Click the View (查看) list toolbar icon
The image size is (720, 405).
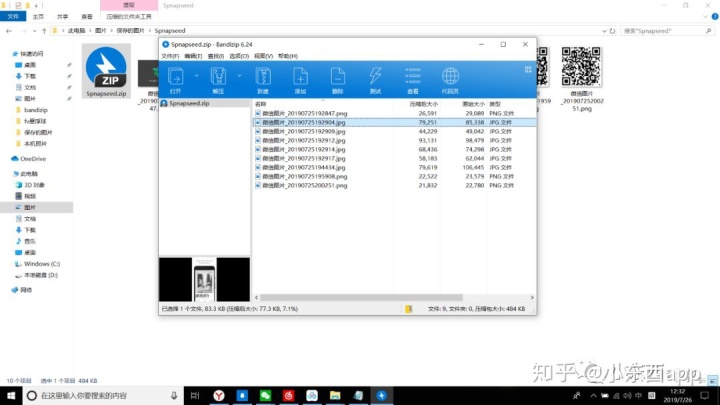pyautogui.click(x=413, y=80)
